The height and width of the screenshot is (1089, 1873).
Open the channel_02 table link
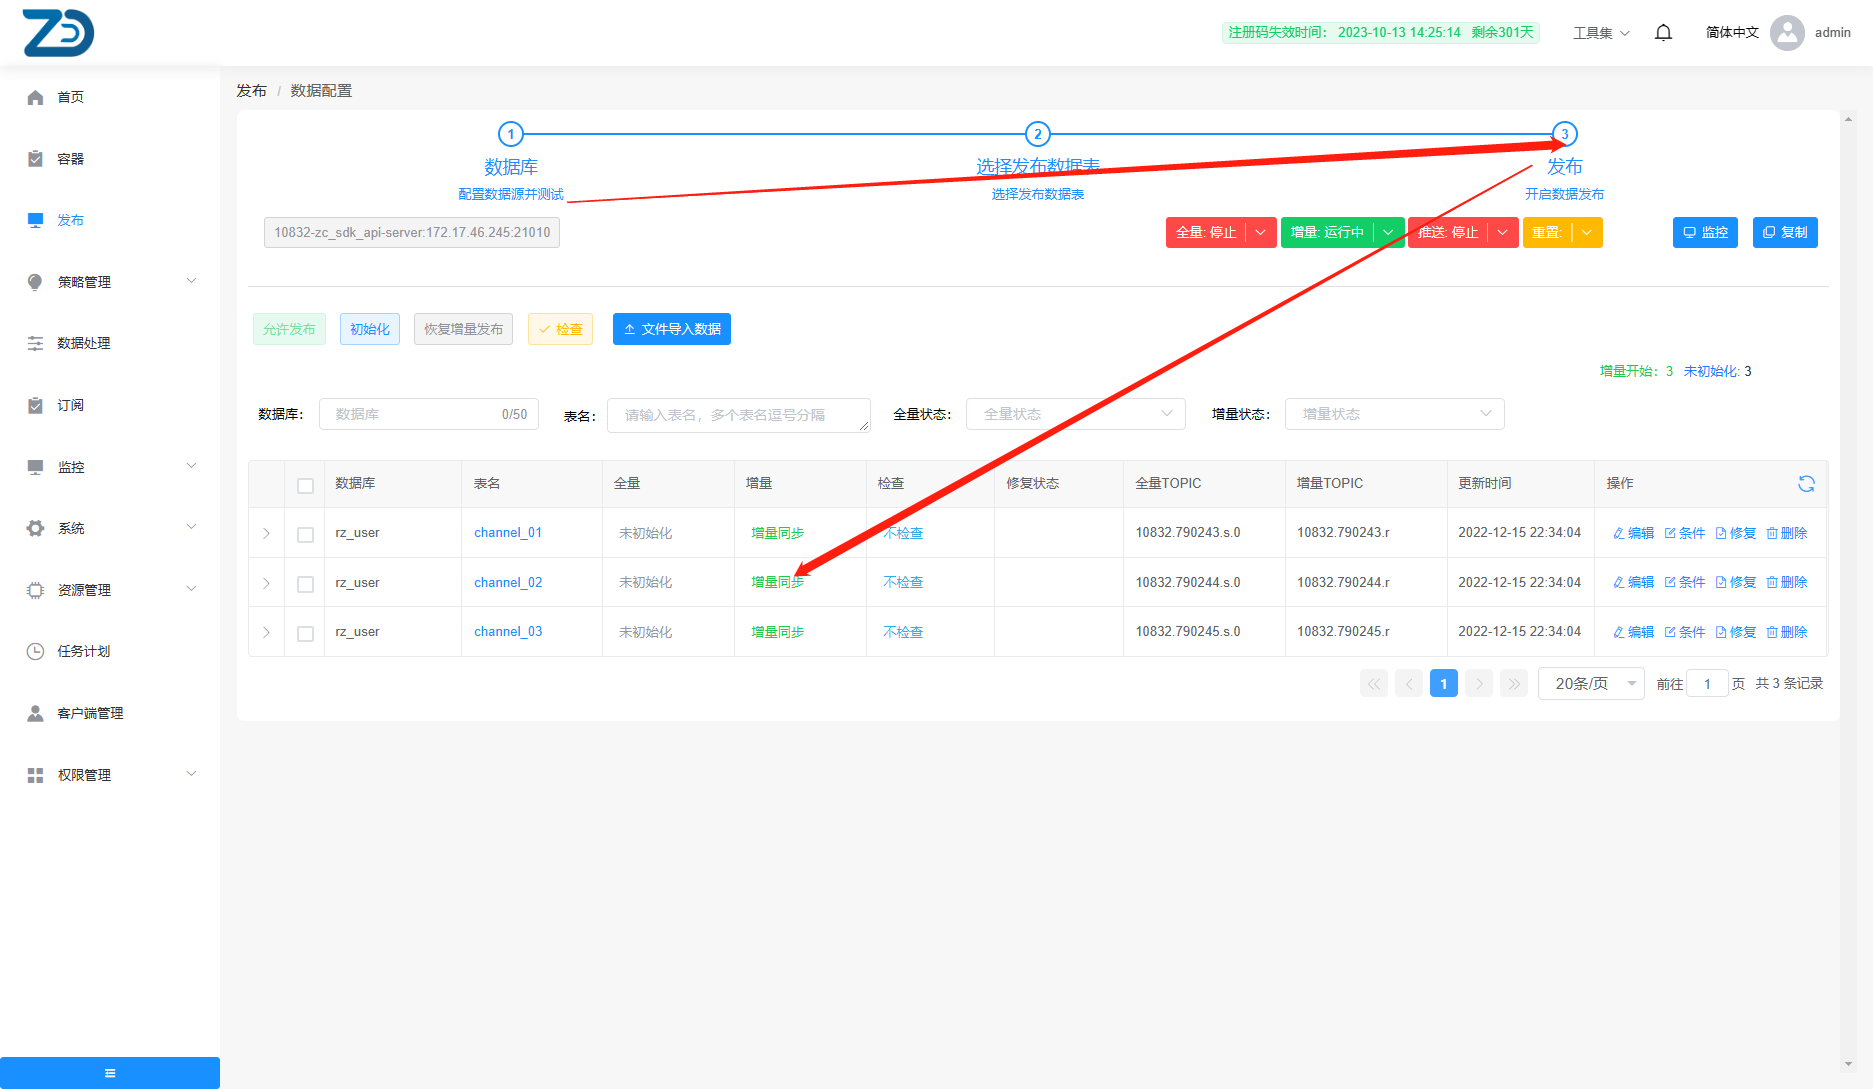point(508,582)
